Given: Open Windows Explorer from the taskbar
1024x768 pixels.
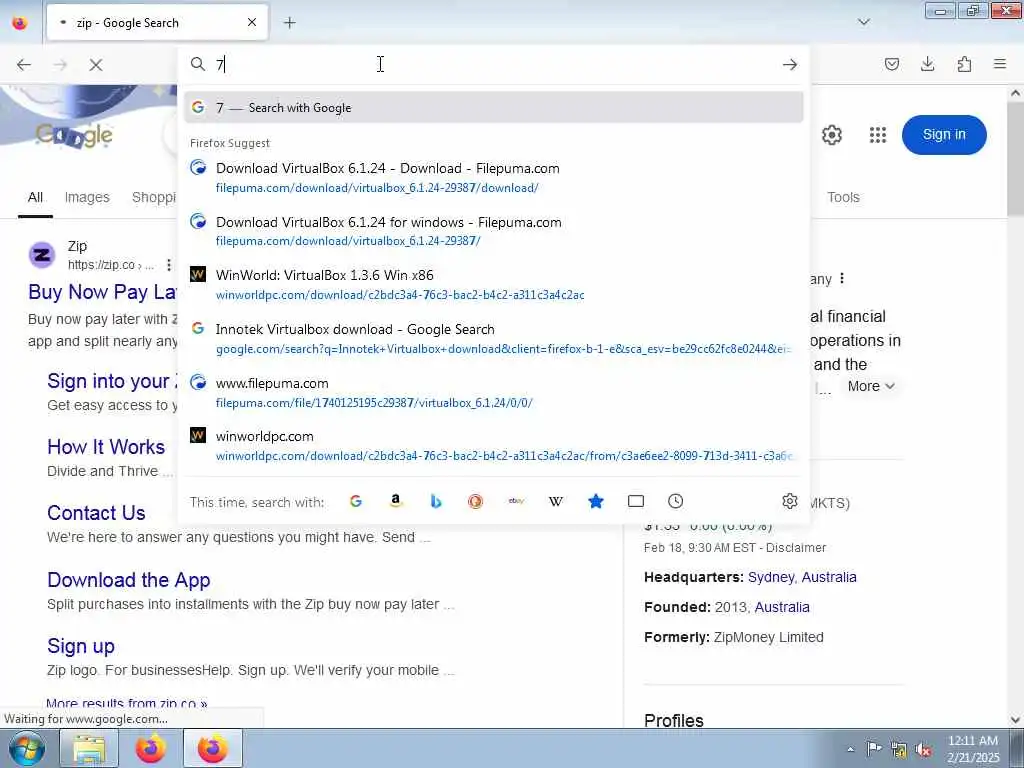Looking at the screenshot, I should [x=89, y=749].
